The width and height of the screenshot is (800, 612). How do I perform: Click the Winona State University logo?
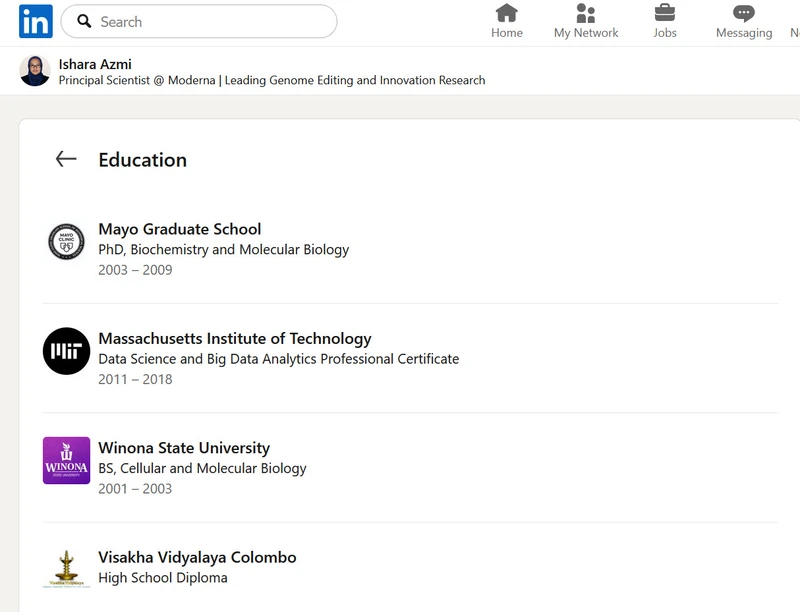click(x=67, y=460)
